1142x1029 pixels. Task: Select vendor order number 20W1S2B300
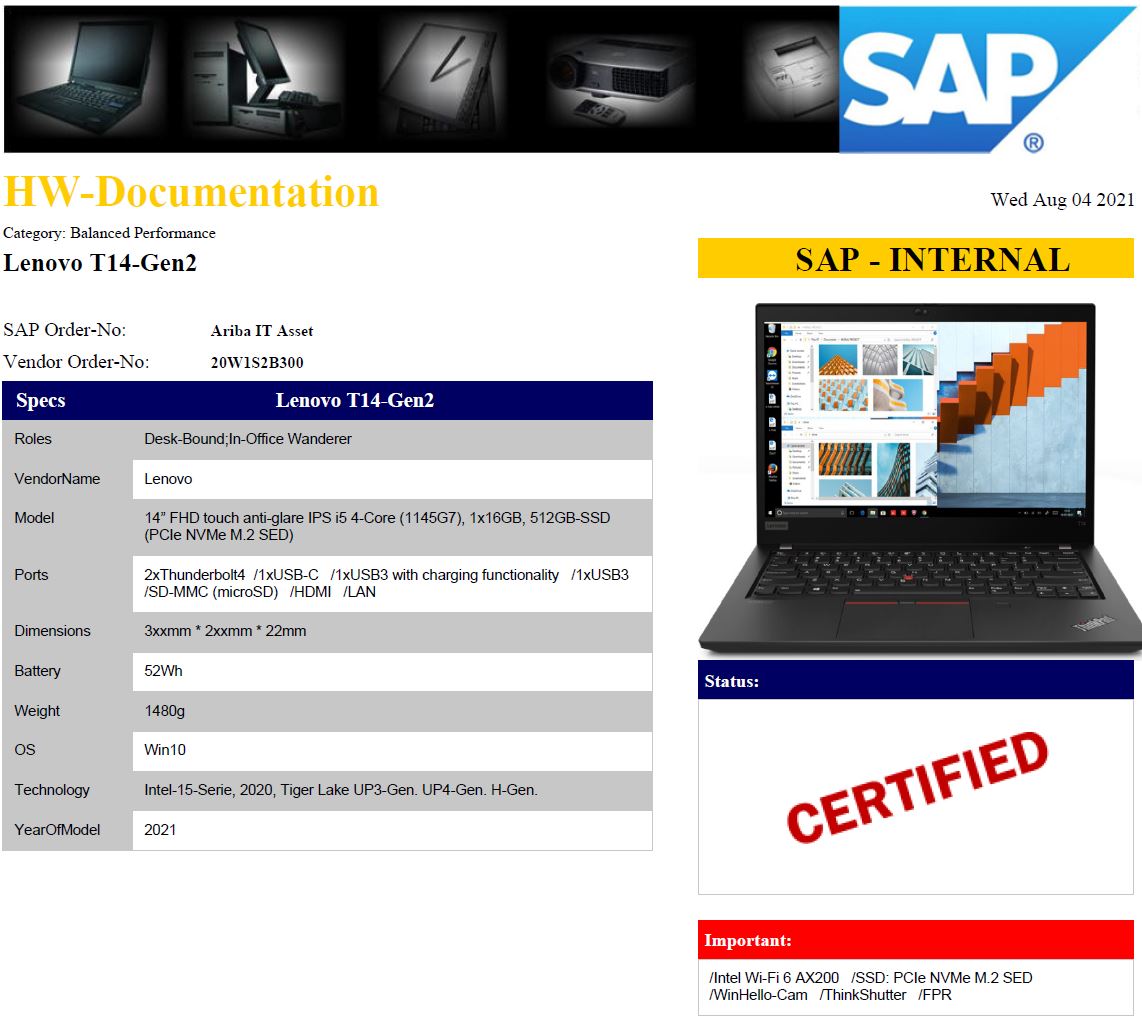(257, 363)
